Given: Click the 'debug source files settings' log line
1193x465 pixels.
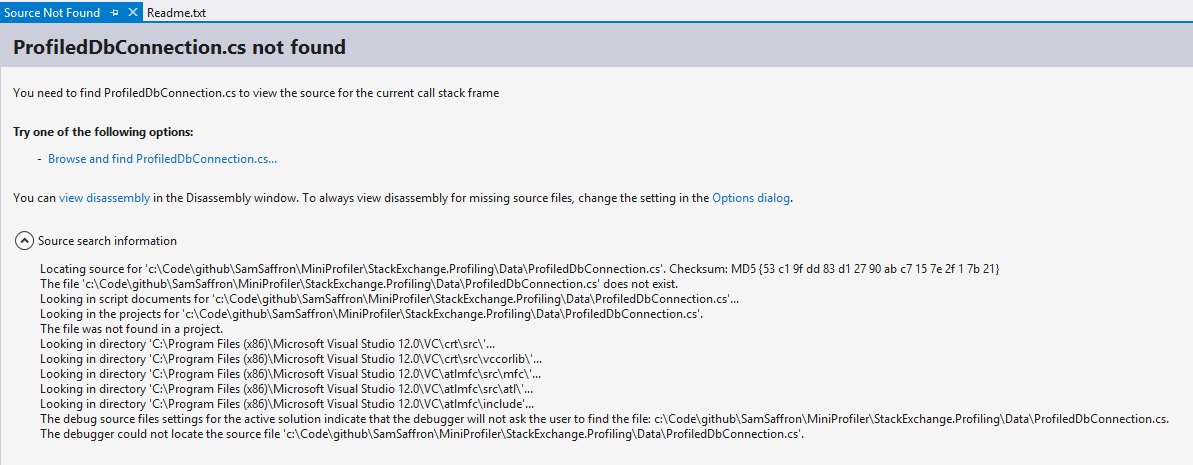Looking at the screenshot, I should 604,419.
